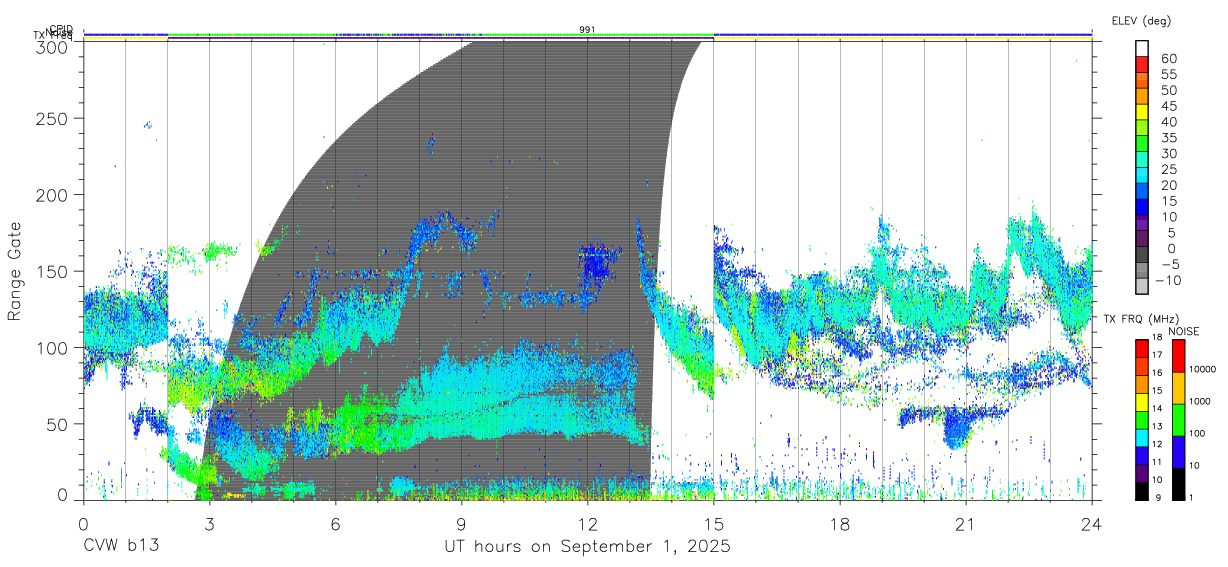Viewport: 1228px width, 567px height.
Task: Click the '24' tick label on UT hours axis
Action: [1091, 524]
